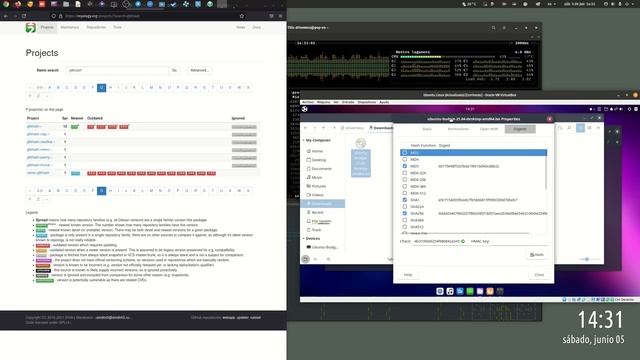Open Repositories in Repology navigation
Viewport: 640px width, 360px height.
tap(96, 27)
